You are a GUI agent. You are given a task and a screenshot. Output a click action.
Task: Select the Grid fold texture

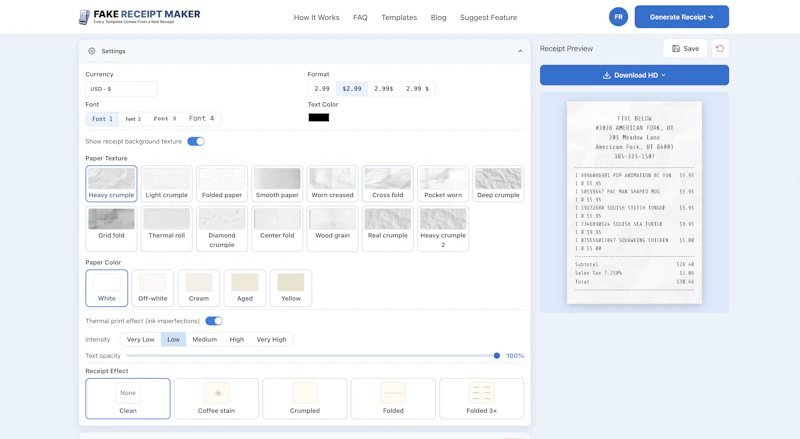pos(111,229)
